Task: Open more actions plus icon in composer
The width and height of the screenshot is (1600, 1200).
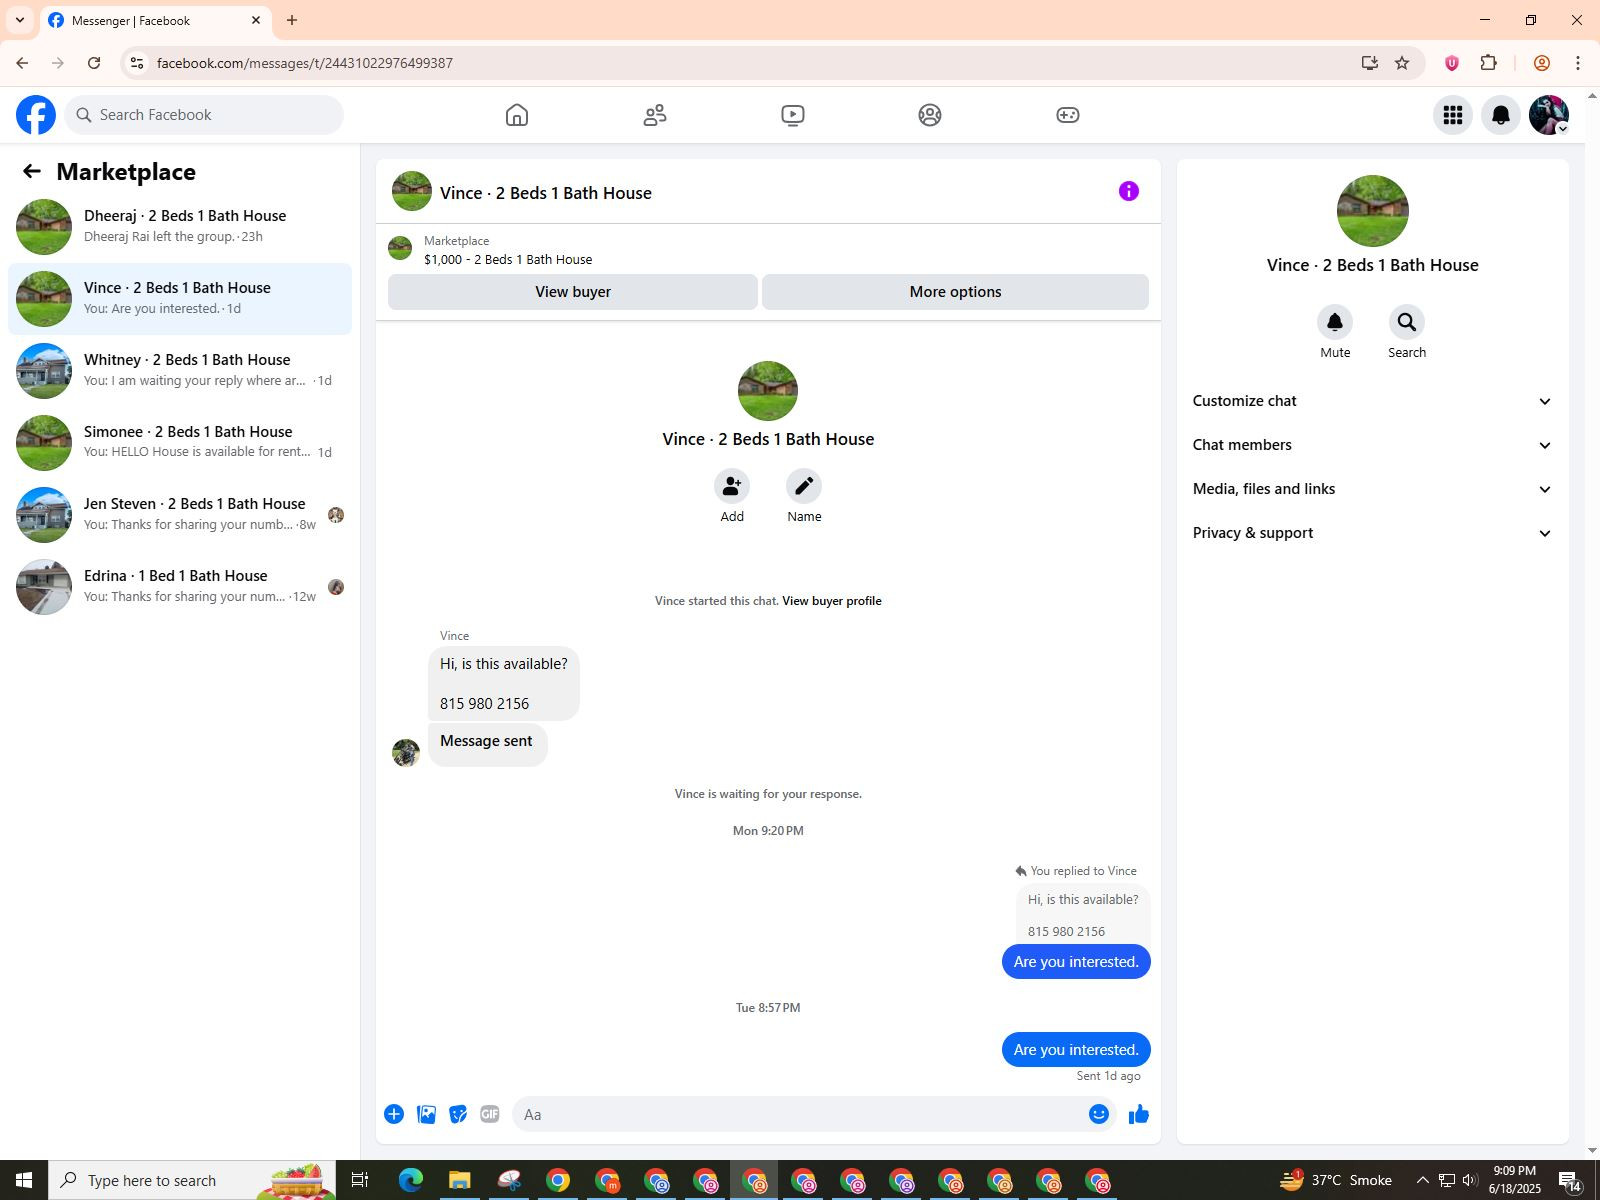Action: (394, 1114)
